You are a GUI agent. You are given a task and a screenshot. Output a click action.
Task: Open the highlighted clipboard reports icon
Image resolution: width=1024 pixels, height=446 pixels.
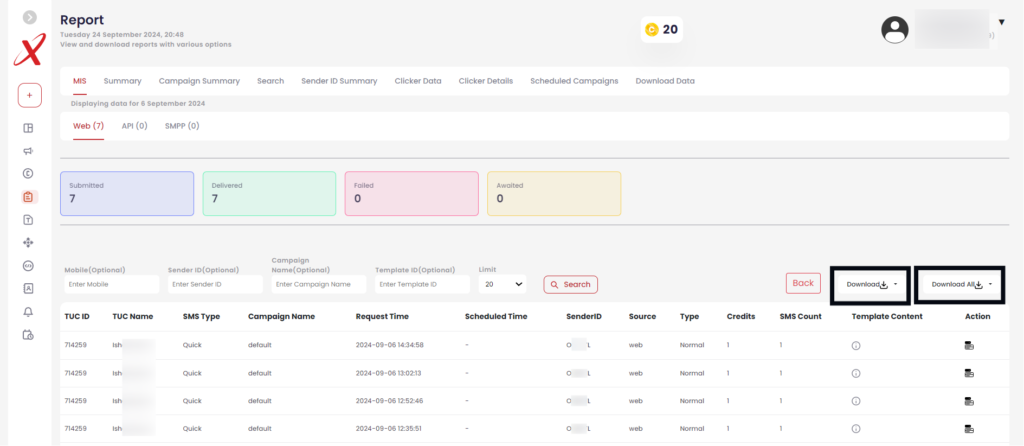28,197
